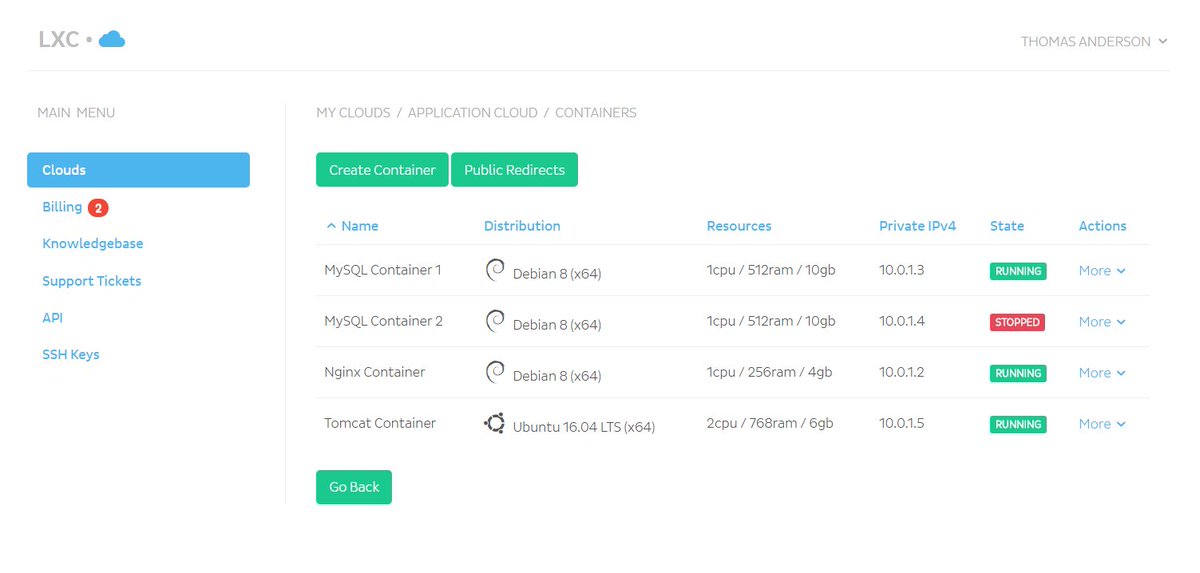Viewport: 1200px width, 573px height.
Task: Expand More actions for Nginx Container
Action: [1102, 373]
